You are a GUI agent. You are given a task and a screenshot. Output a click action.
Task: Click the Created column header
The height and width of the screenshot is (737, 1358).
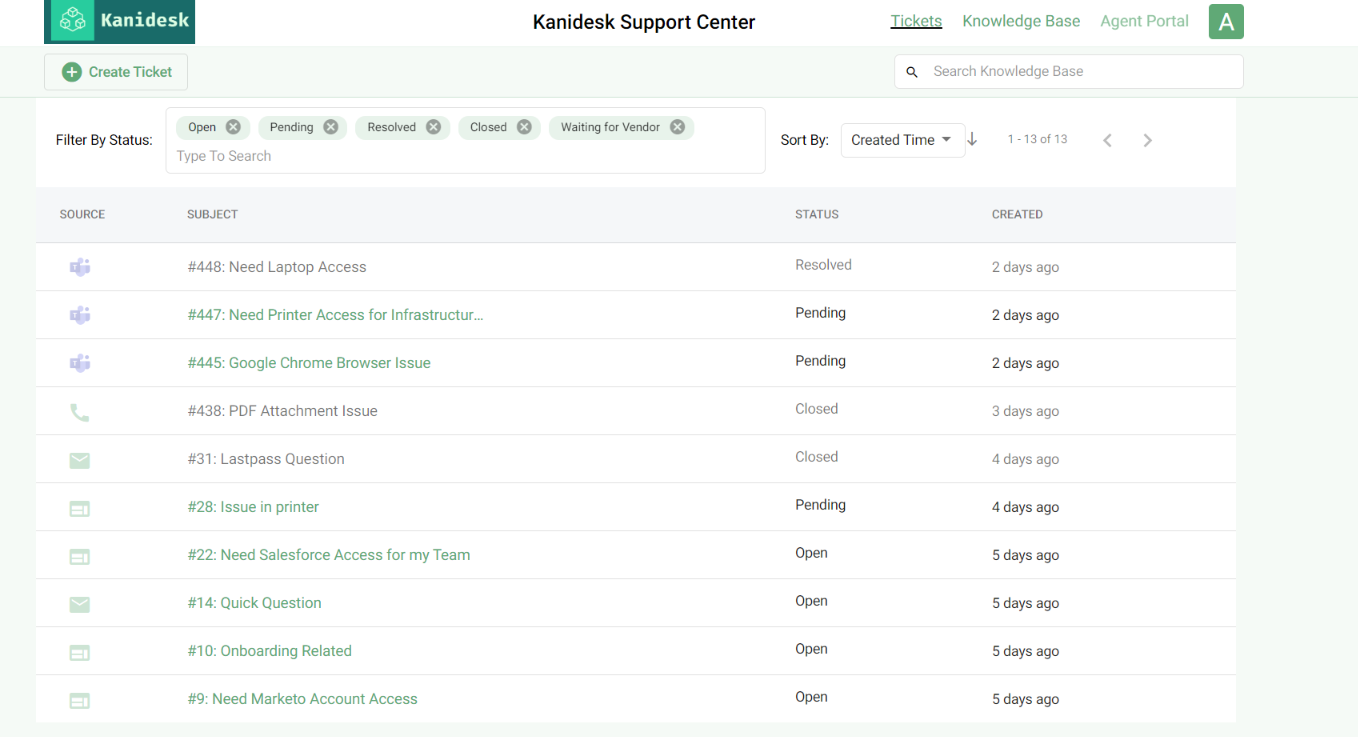pyautogui.click(x=1017, y=214)
